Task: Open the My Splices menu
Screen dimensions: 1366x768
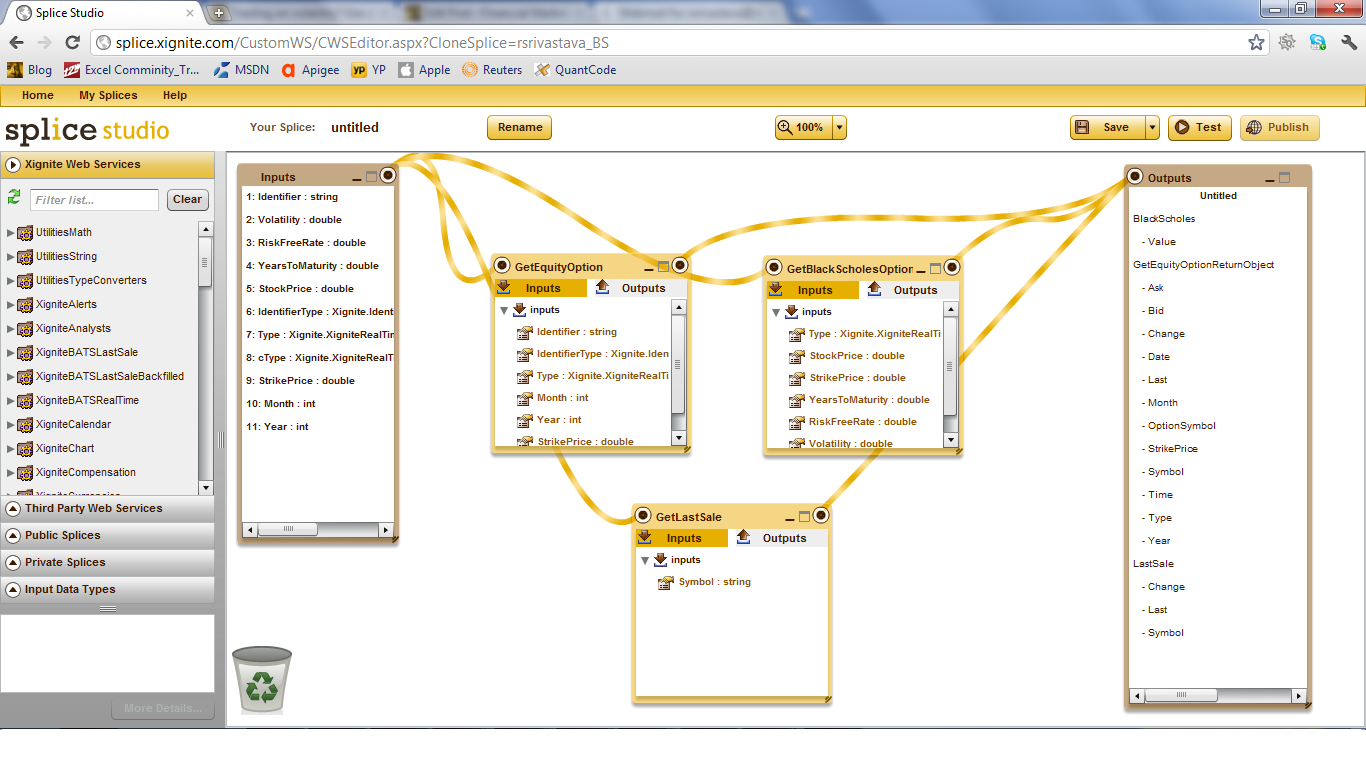Action: [x=108, y=95]
